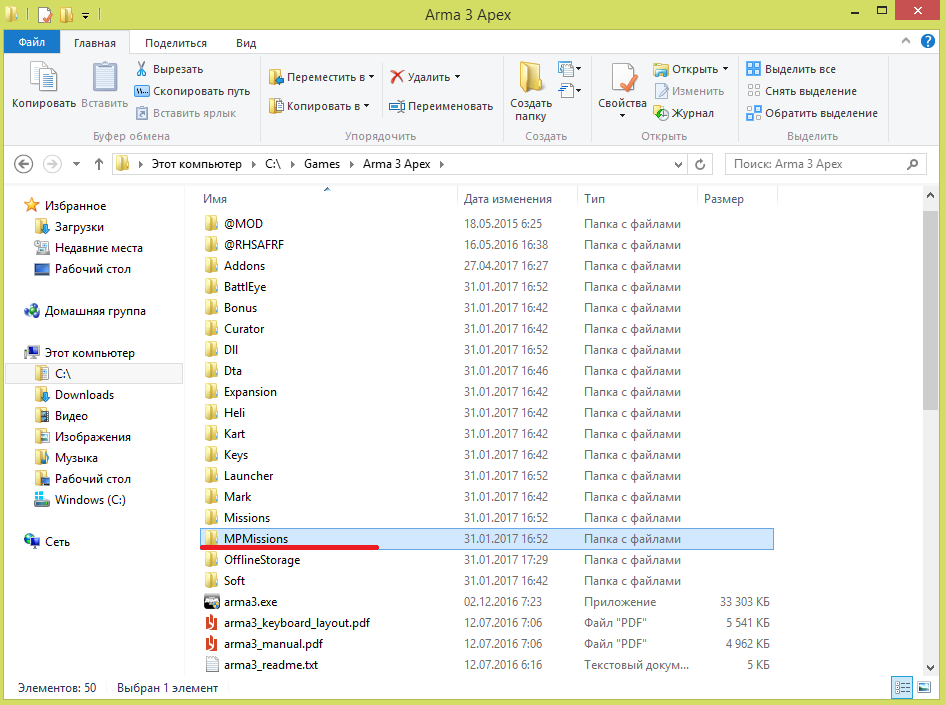Click Снять выделение icon
Viewport: 946px width, 705px height.
tap(754, 91)
